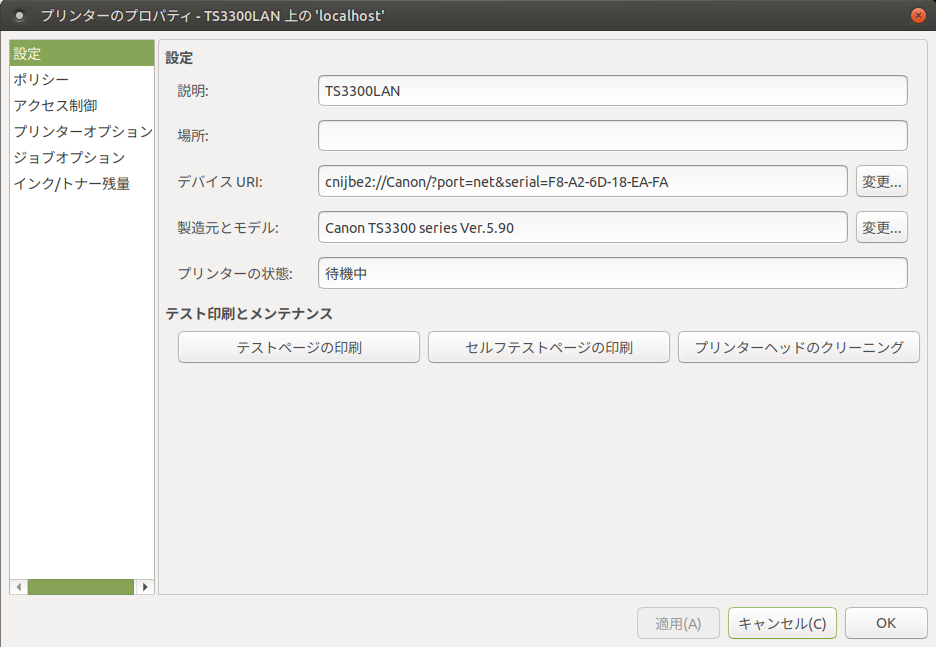
Task: Click the empty 場所 field
Action: 612,135
